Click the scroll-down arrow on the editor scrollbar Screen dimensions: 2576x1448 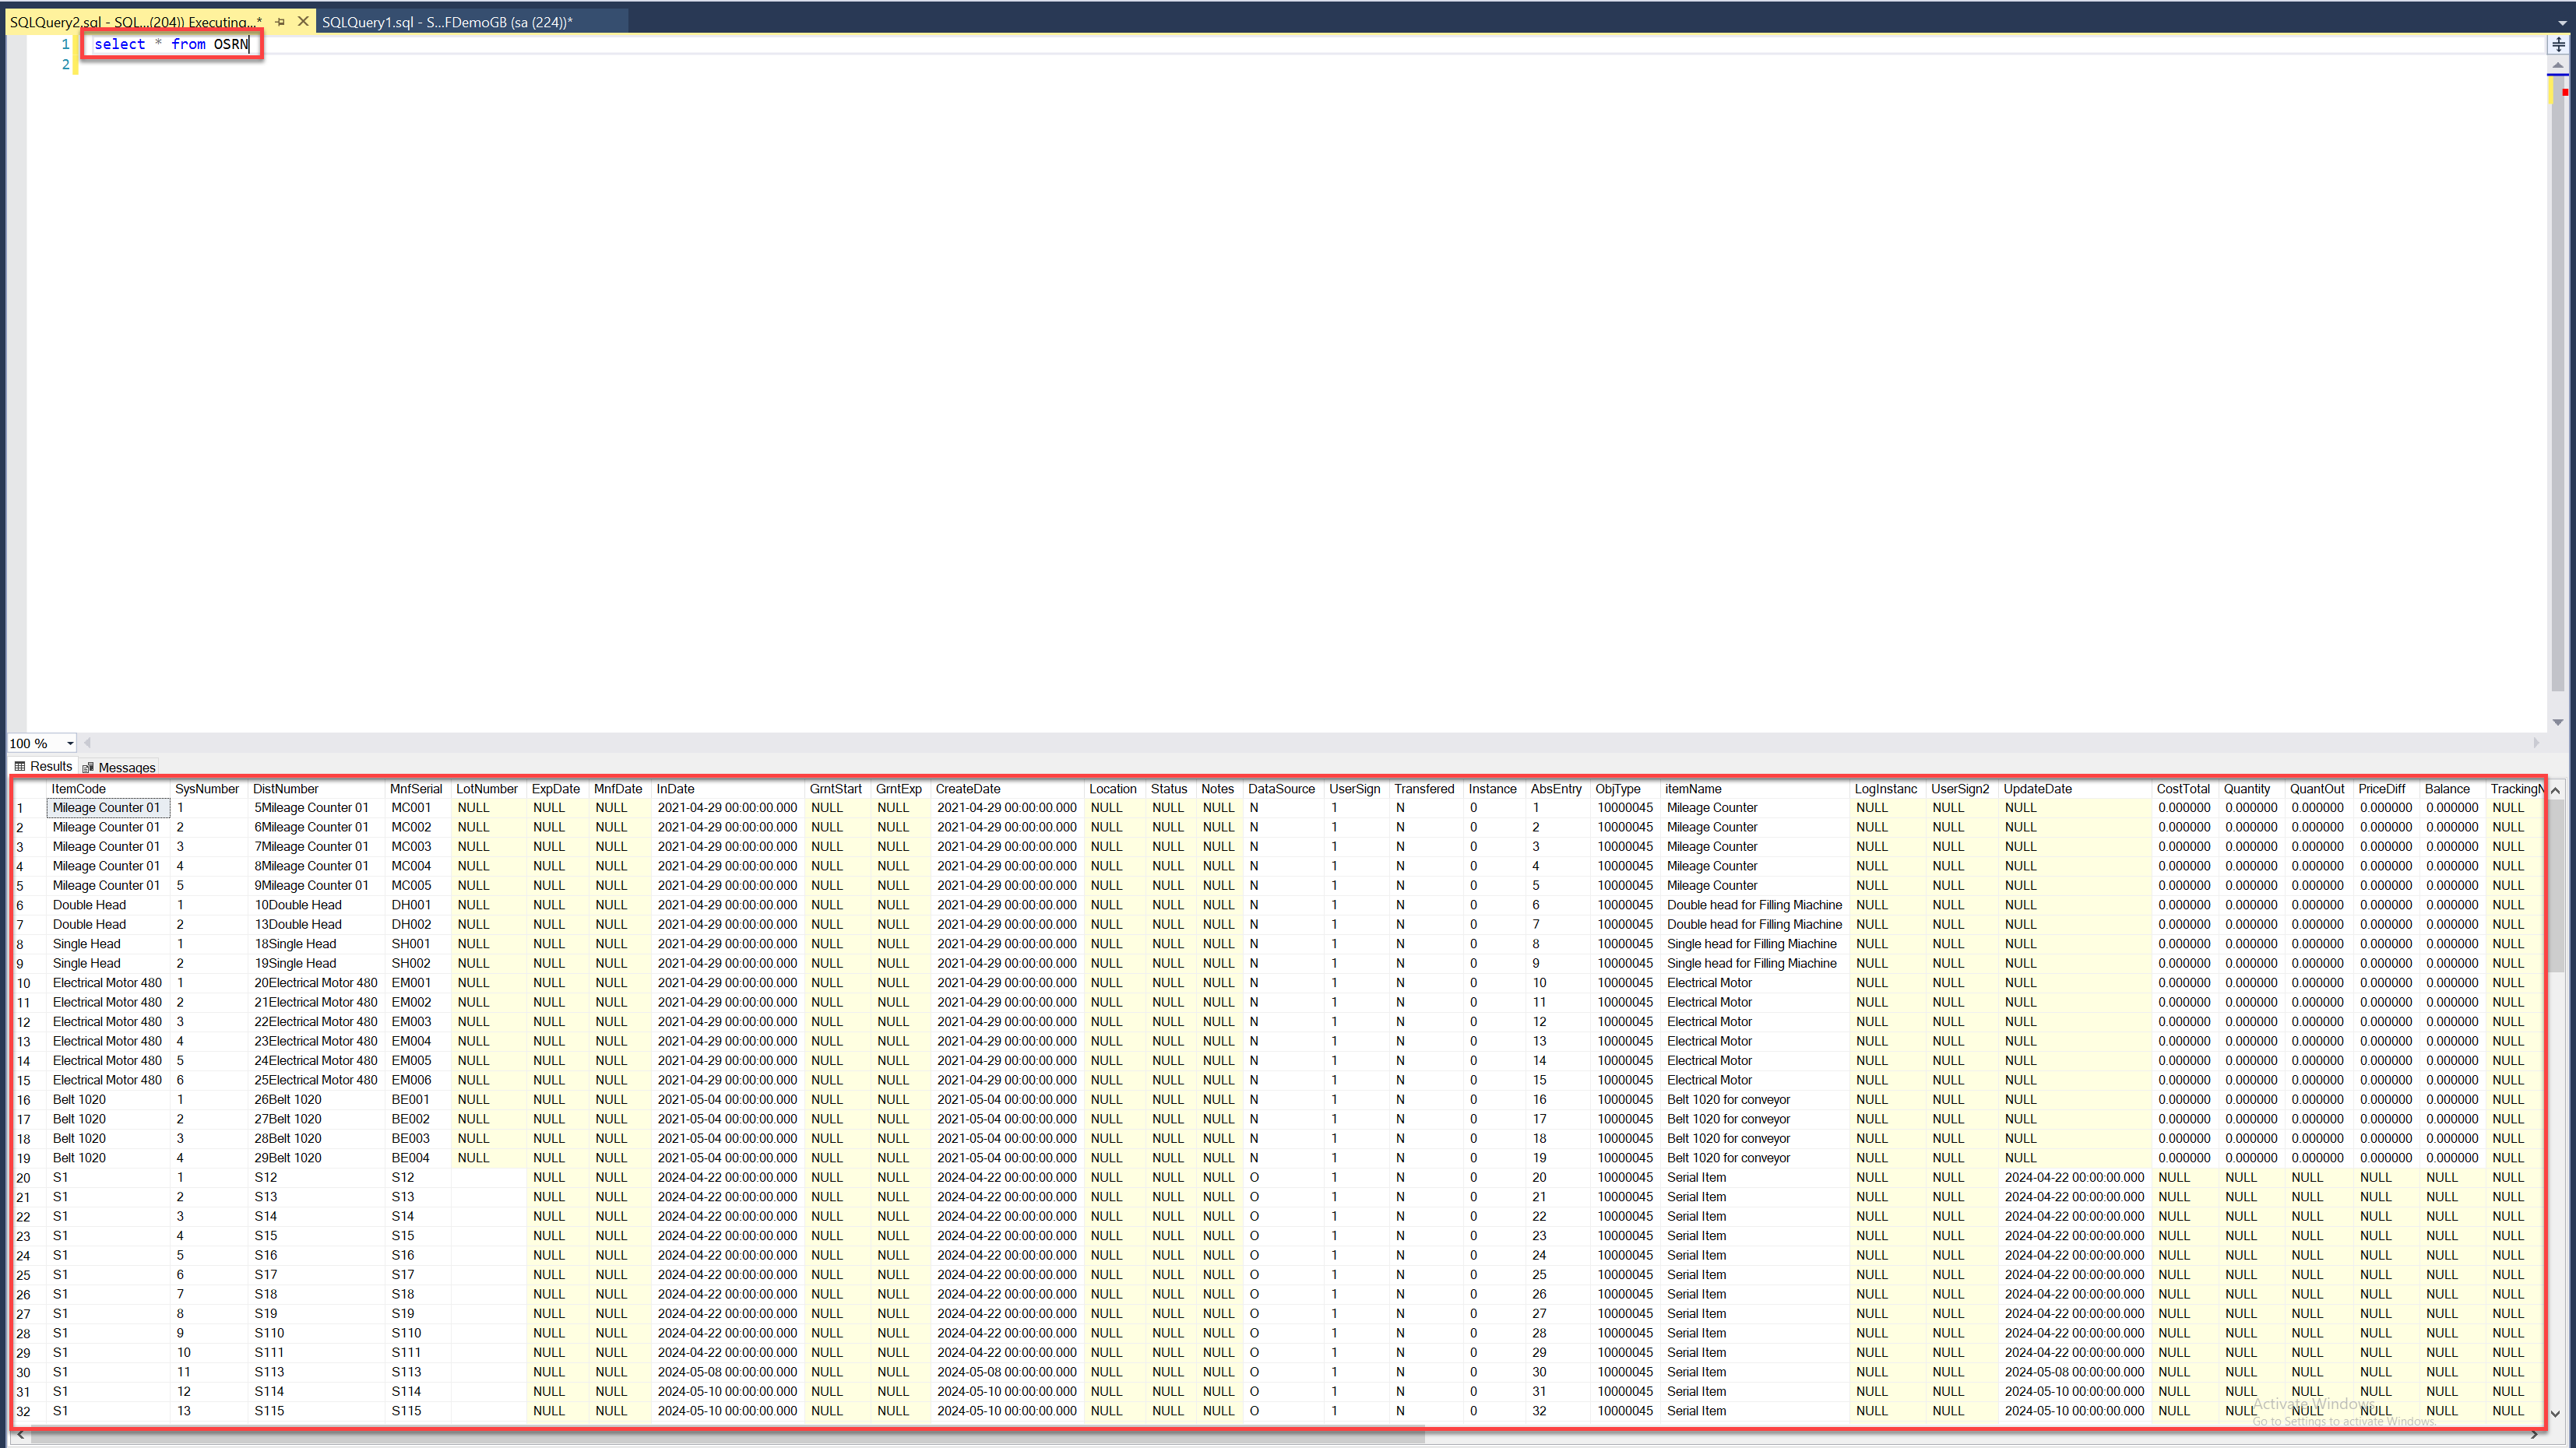[2558, 722]
